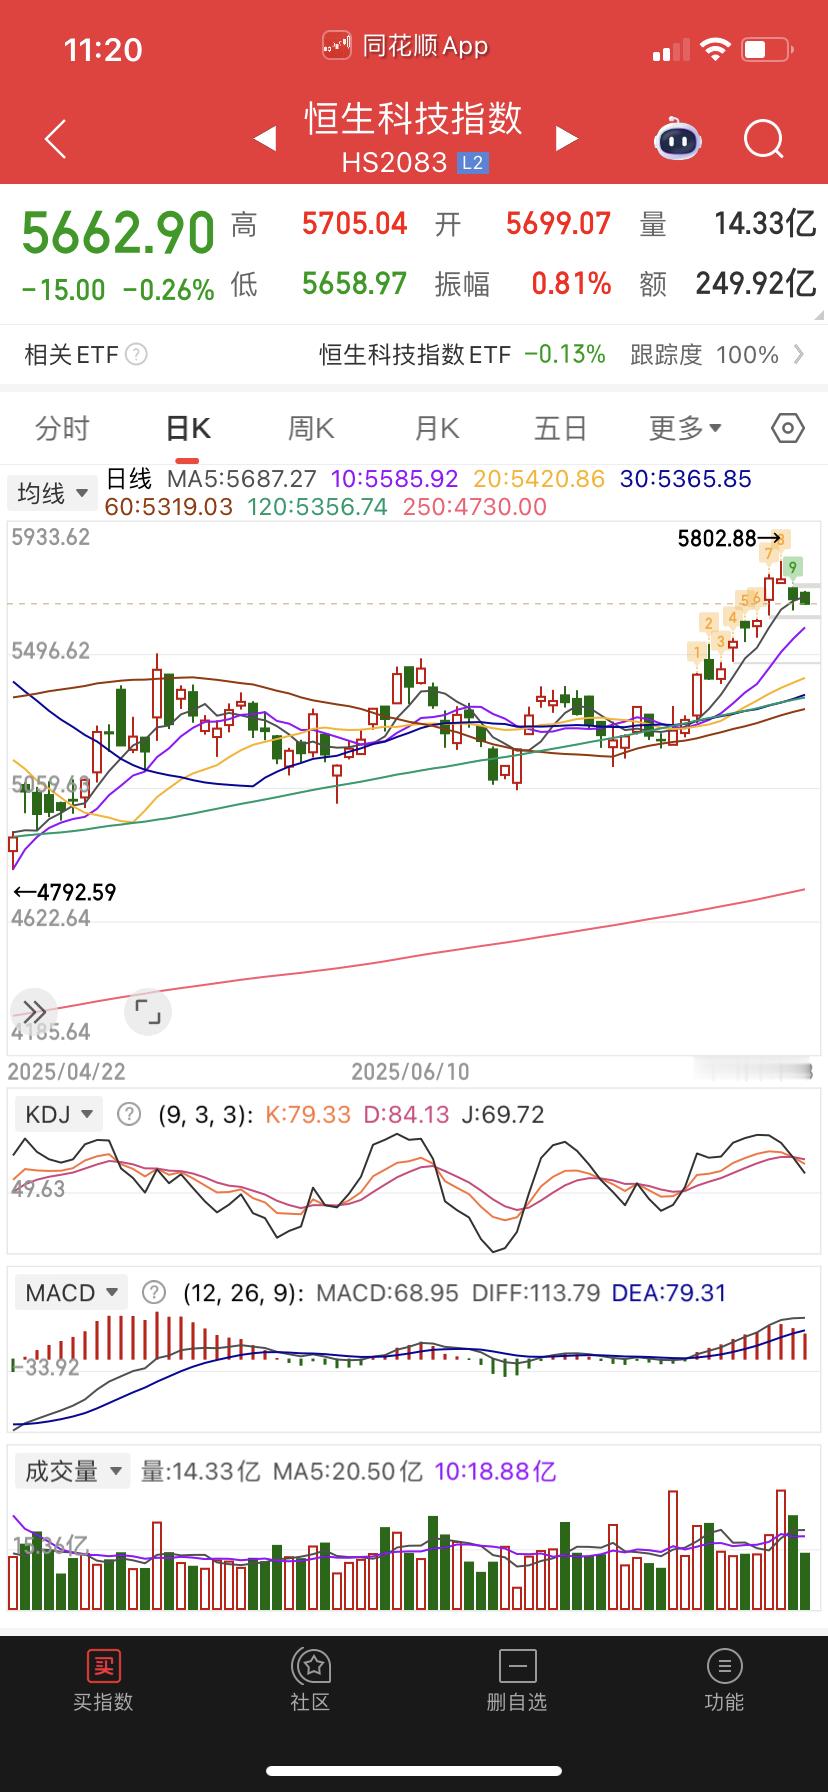Switch to 分时 intraday tab
The image size is (828, 1792).
62,428
